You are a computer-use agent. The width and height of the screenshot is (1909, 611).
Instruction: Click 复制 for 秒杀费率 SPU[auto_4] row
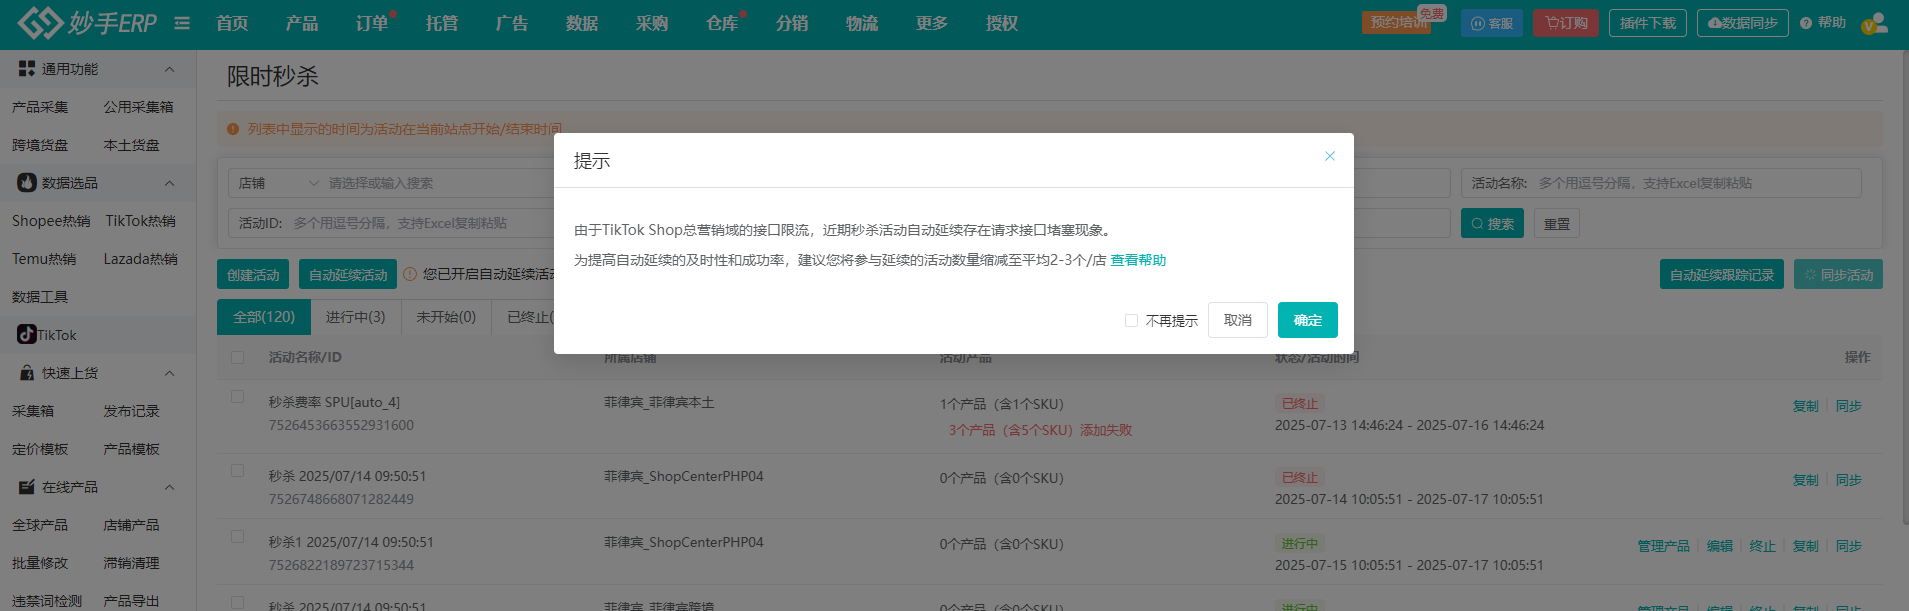tap(1806, 406)
